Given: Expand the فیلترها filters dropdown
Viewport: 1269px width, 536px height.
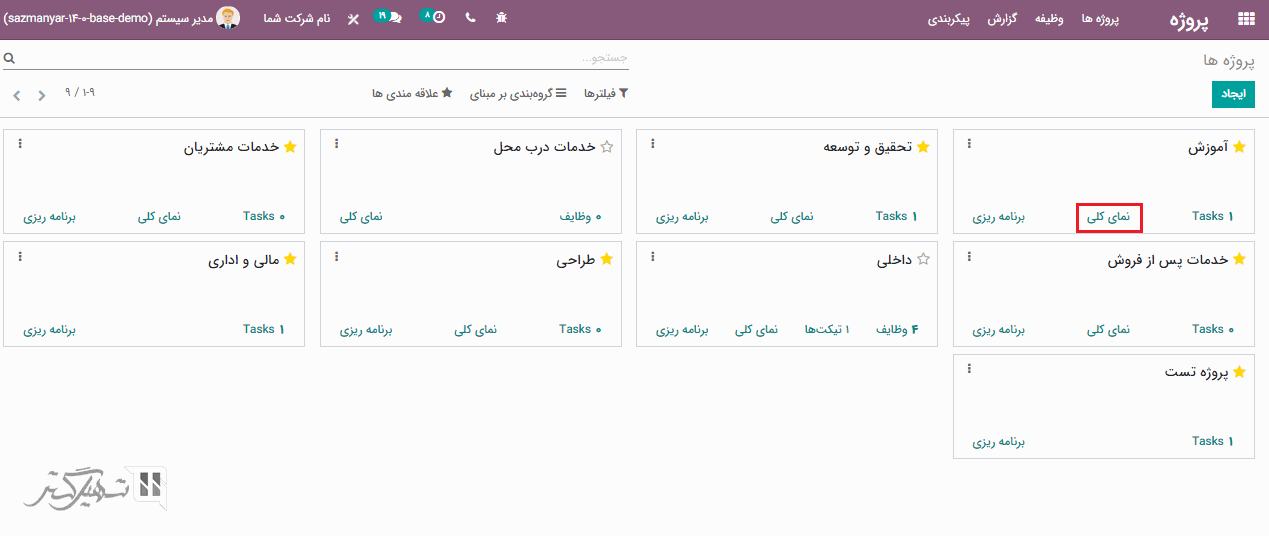Looking at the screenshot, I should point(606,93).
